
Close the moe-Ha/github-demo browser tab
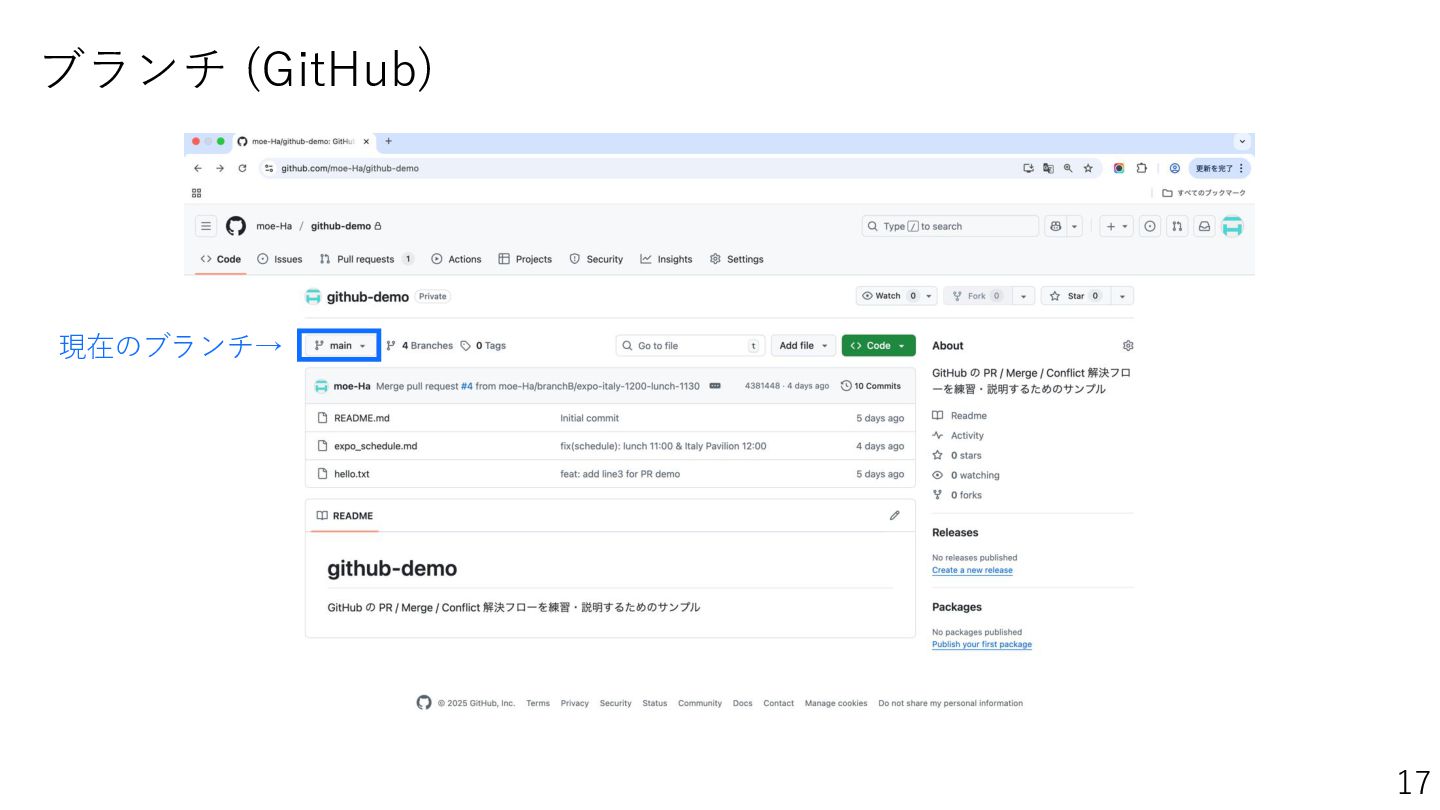click(x=366, y=141)
